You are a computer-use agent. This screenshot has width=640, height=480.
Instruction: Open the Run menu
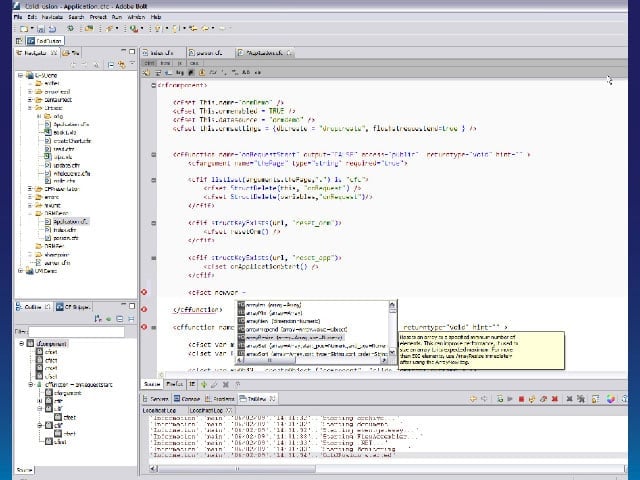point(117,17)
